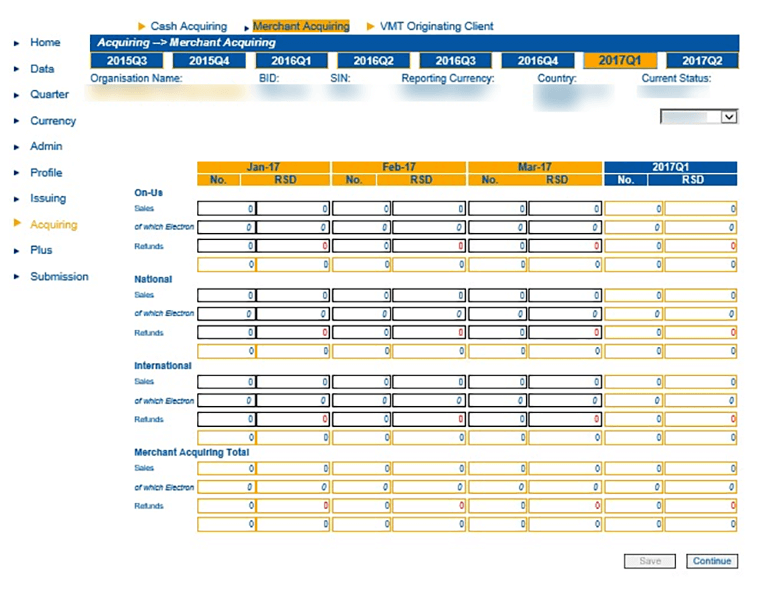
Task: Switch to the 2016Q4 quarter tab
Action: point(540,61)
